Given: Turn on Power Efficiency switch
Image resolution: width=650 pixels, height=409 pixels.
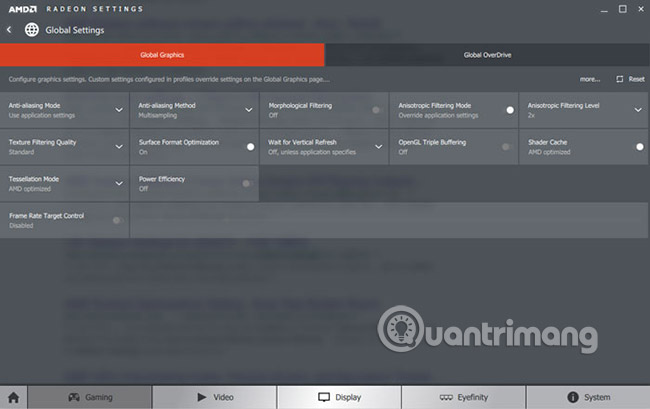Looking at the screenshot, I should [x=247, y=183].
